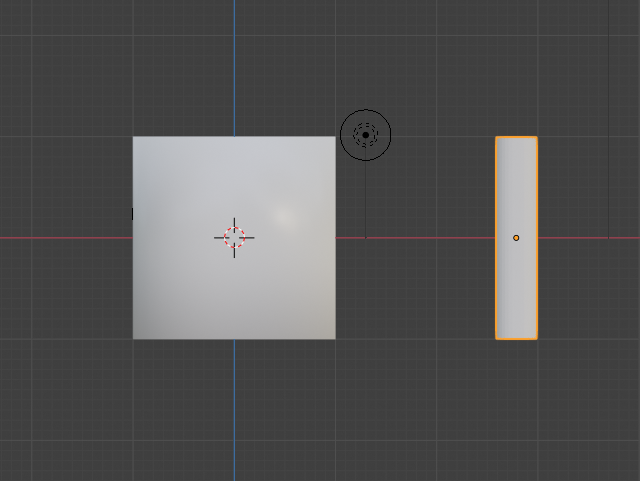
Task: Click the bottom edge of the orange outline
Action: [516, 339]
